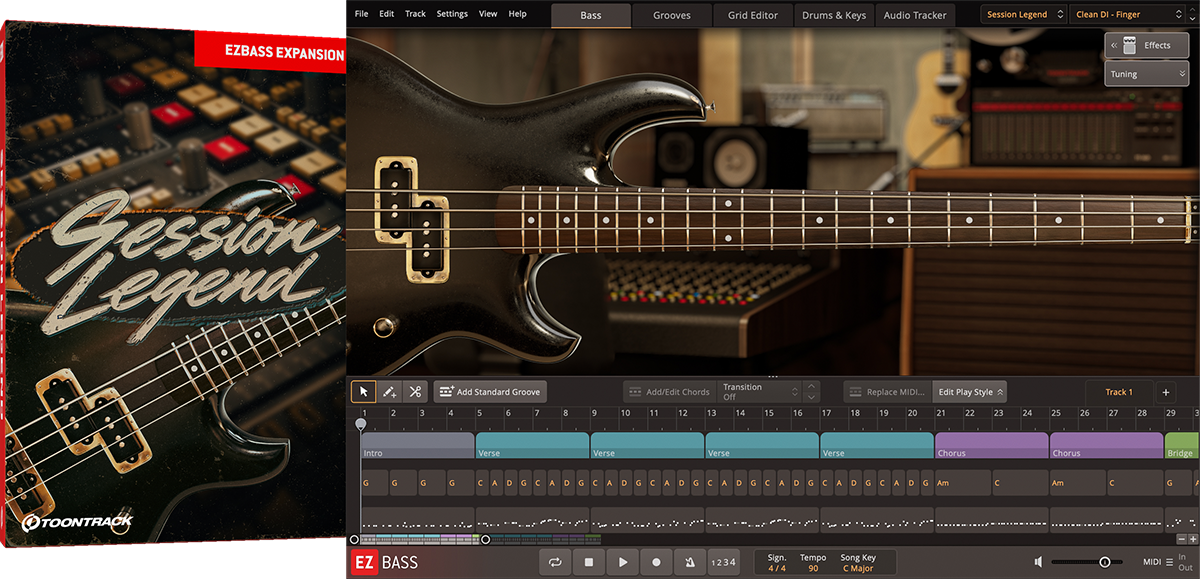
Task: Select the Track 1 tab
Action: (1119, 392)
